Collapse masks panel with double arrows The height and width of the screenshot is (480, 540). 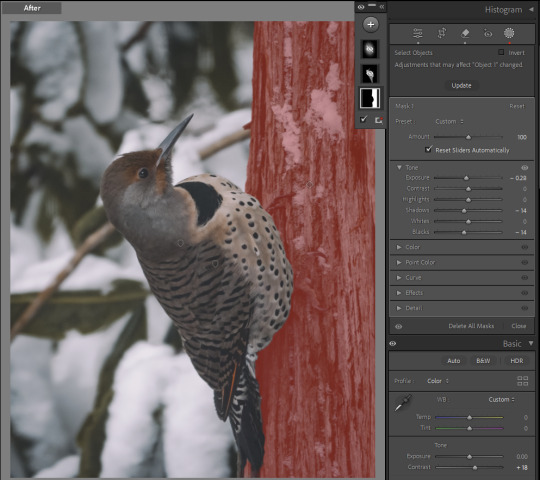coord(382,7)
